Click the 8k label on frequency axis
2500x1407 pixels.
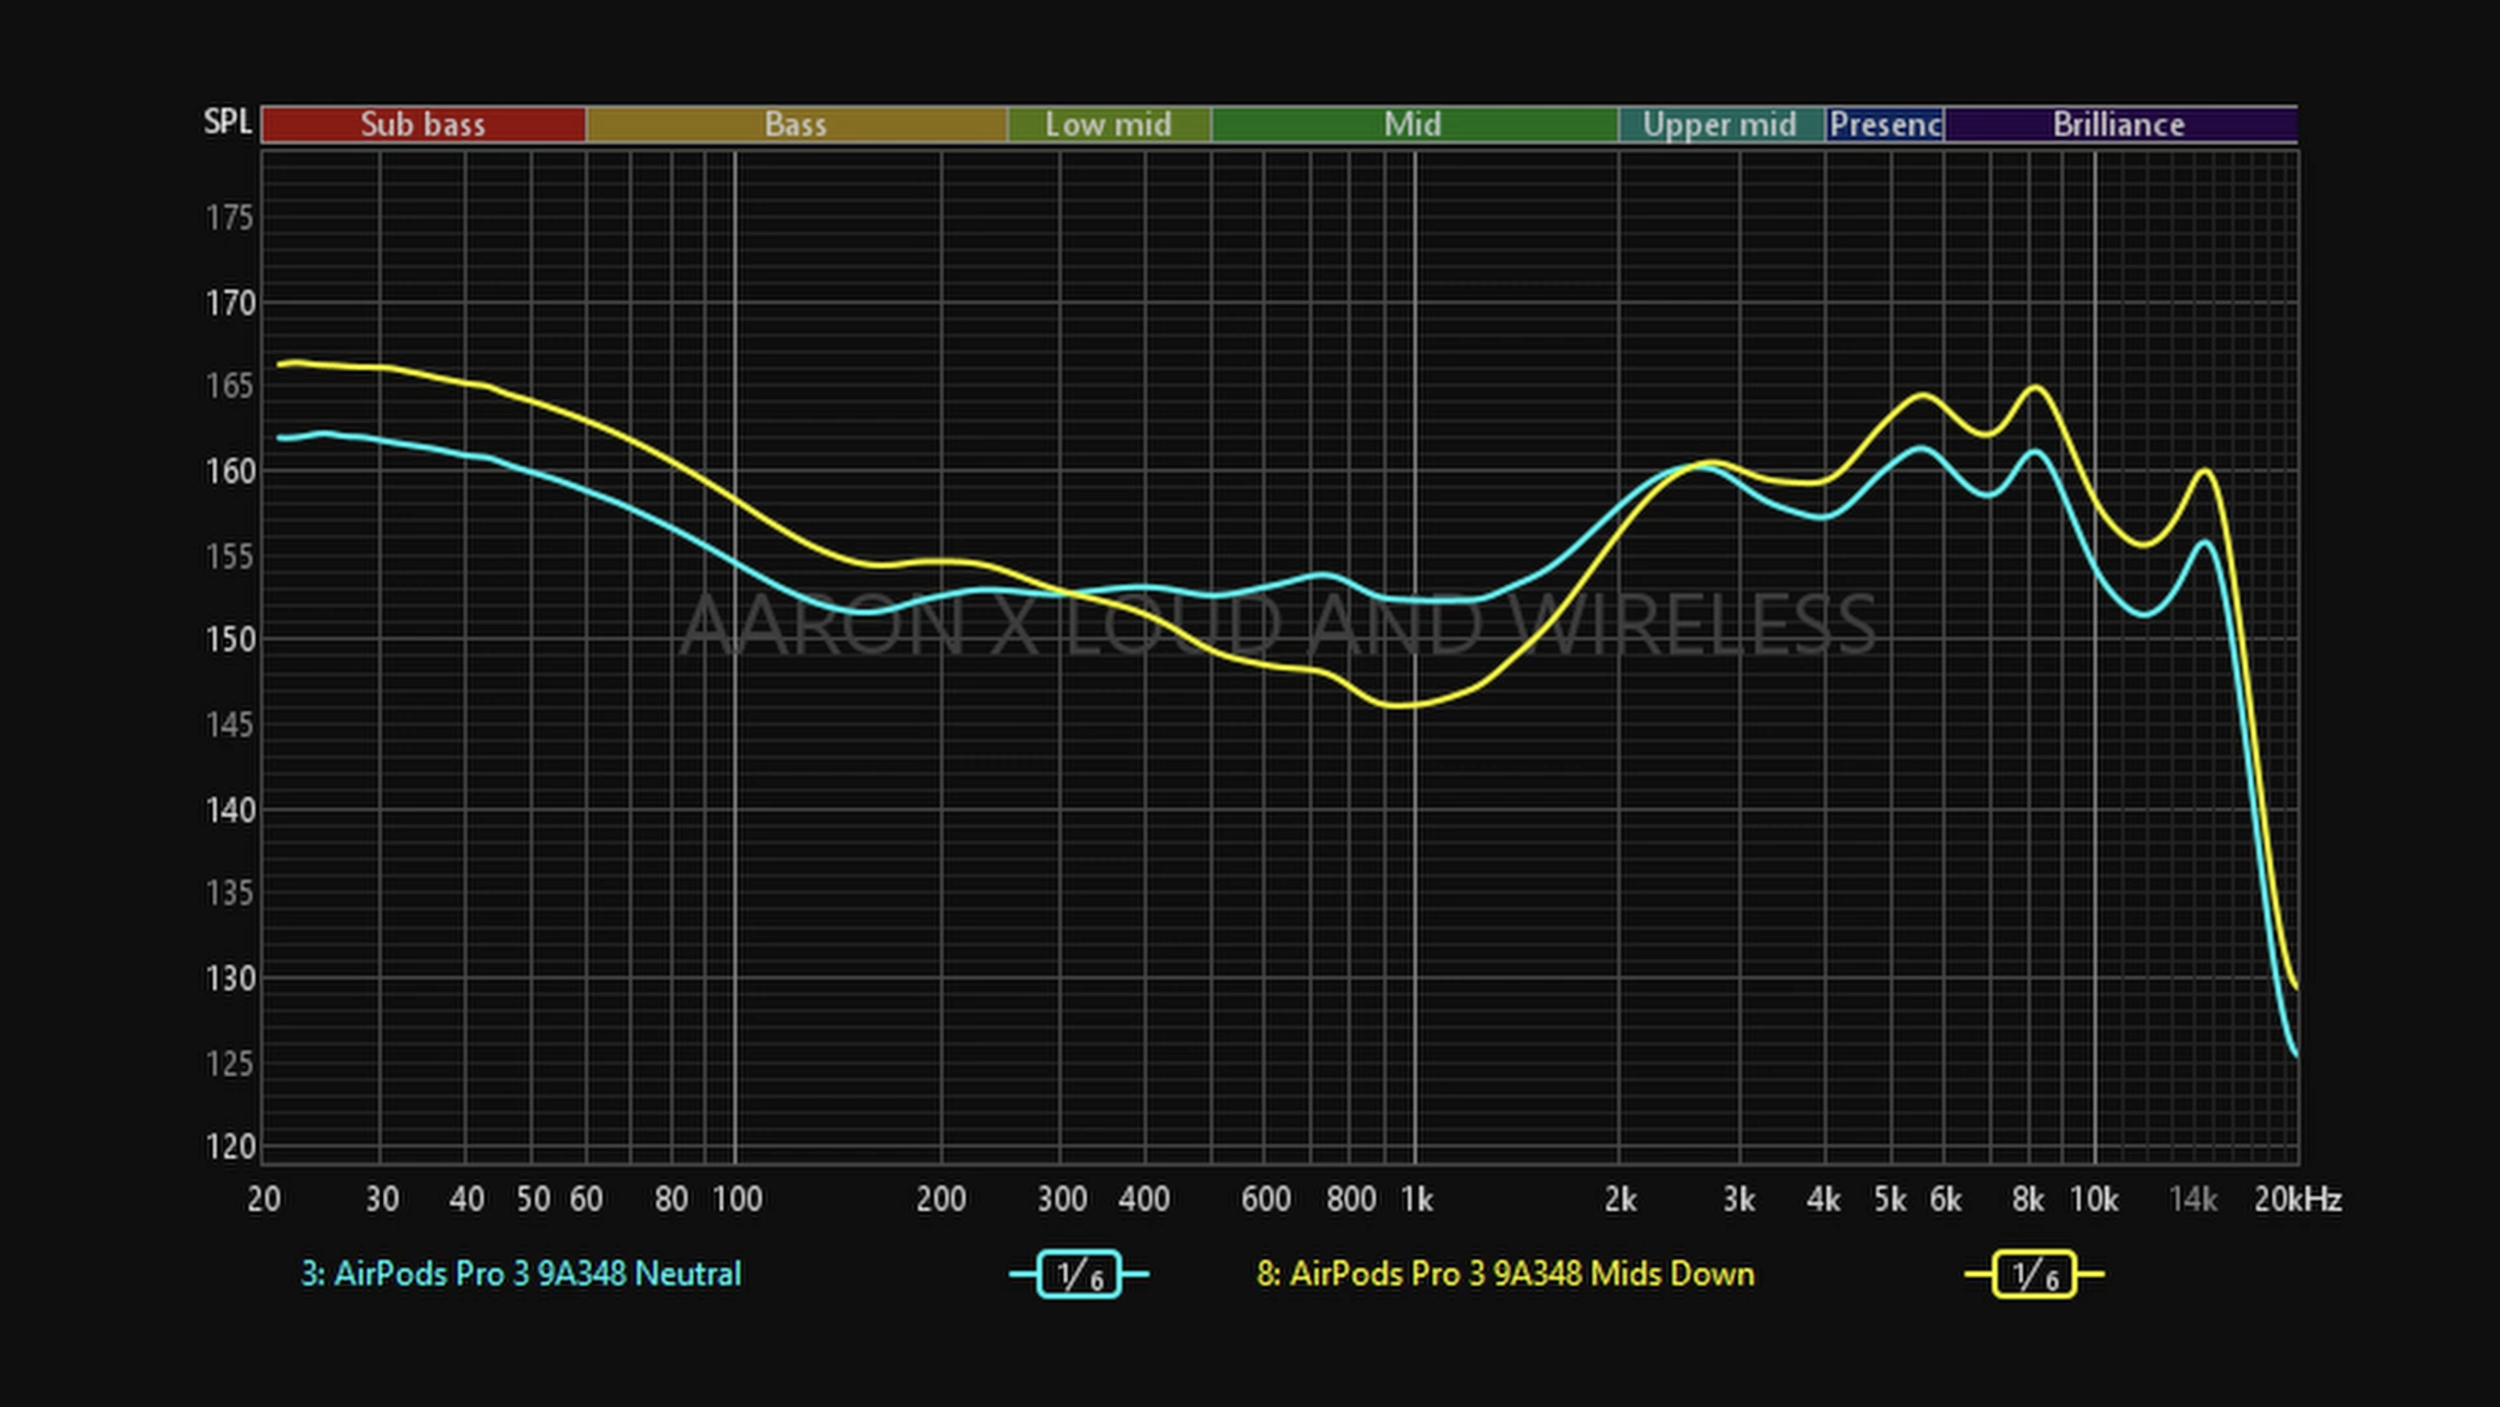coord(2028,1199)
